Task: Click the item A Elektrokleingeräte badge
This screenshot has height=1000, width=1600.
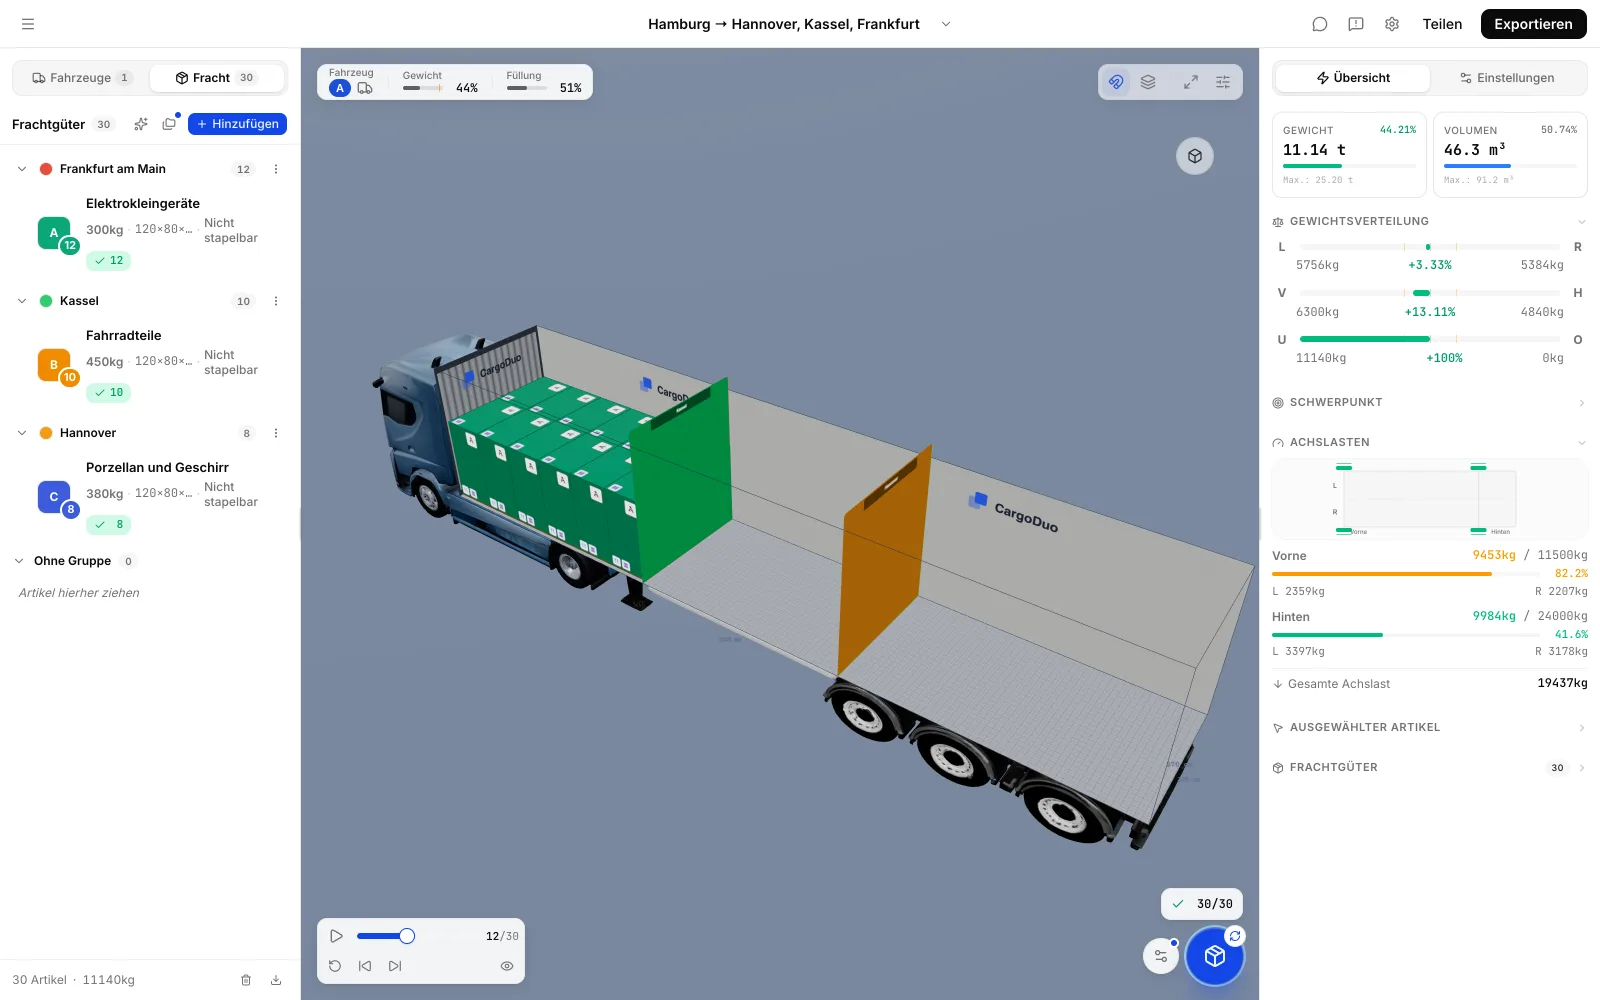Action: coord(54,233)
